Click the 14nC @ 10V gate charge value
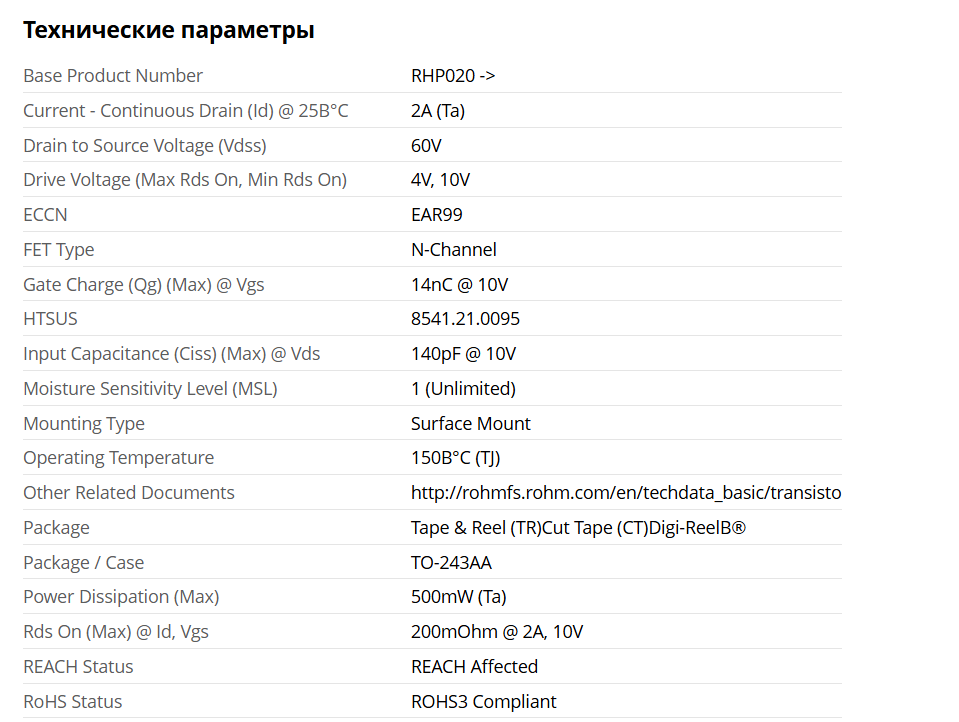The image size is (959, 722). pyautogui.click(x=459, y=285)
